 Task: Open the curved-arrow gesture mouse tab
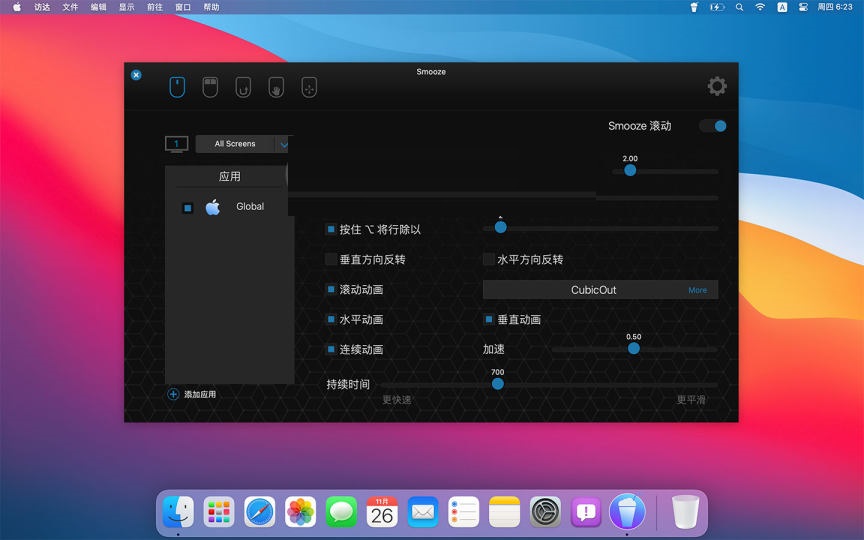point(243,87)
